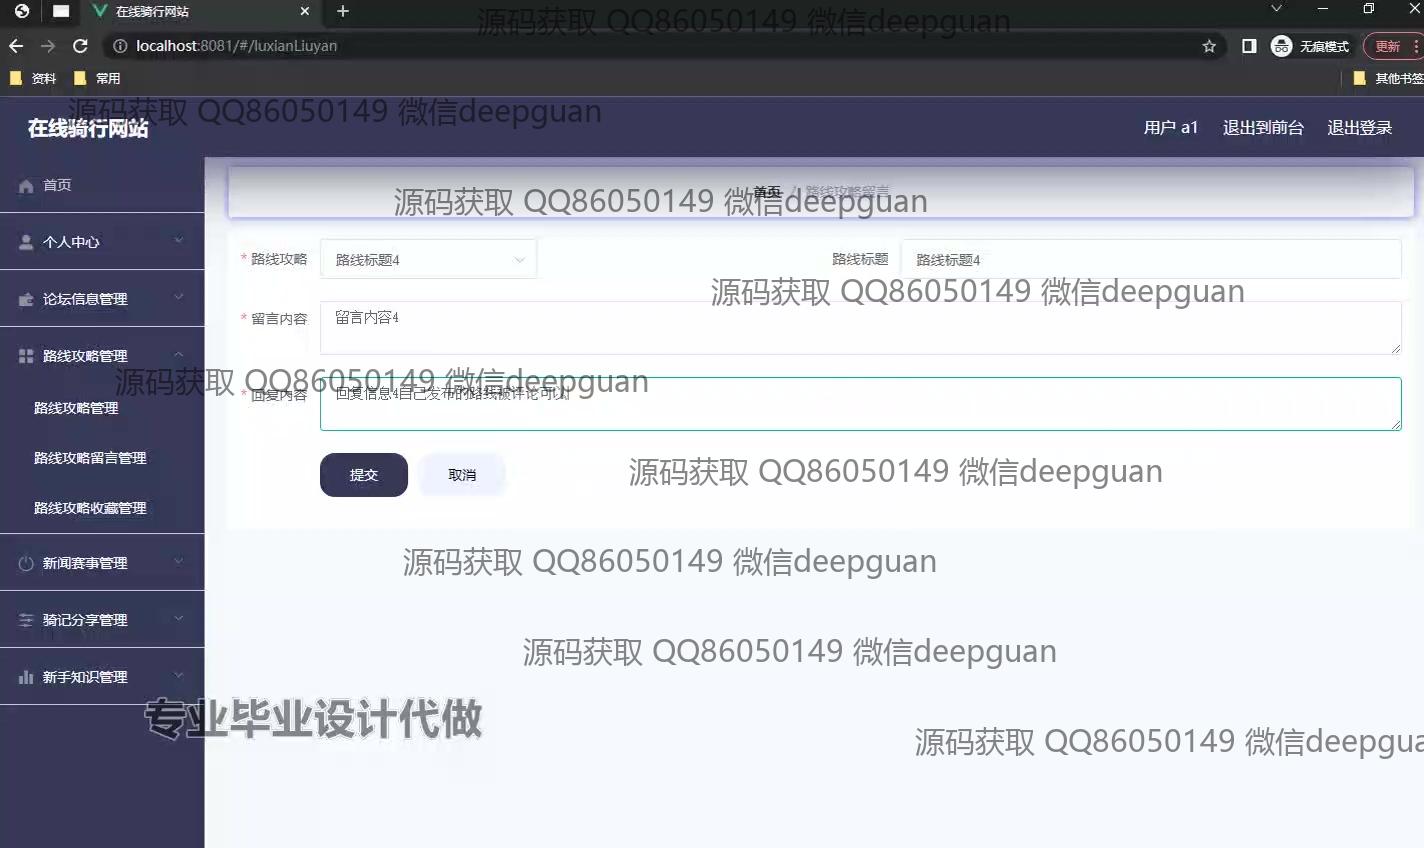Click into the 回复内容 textarea
1424x848 pixels.
(x=861, y=404)
